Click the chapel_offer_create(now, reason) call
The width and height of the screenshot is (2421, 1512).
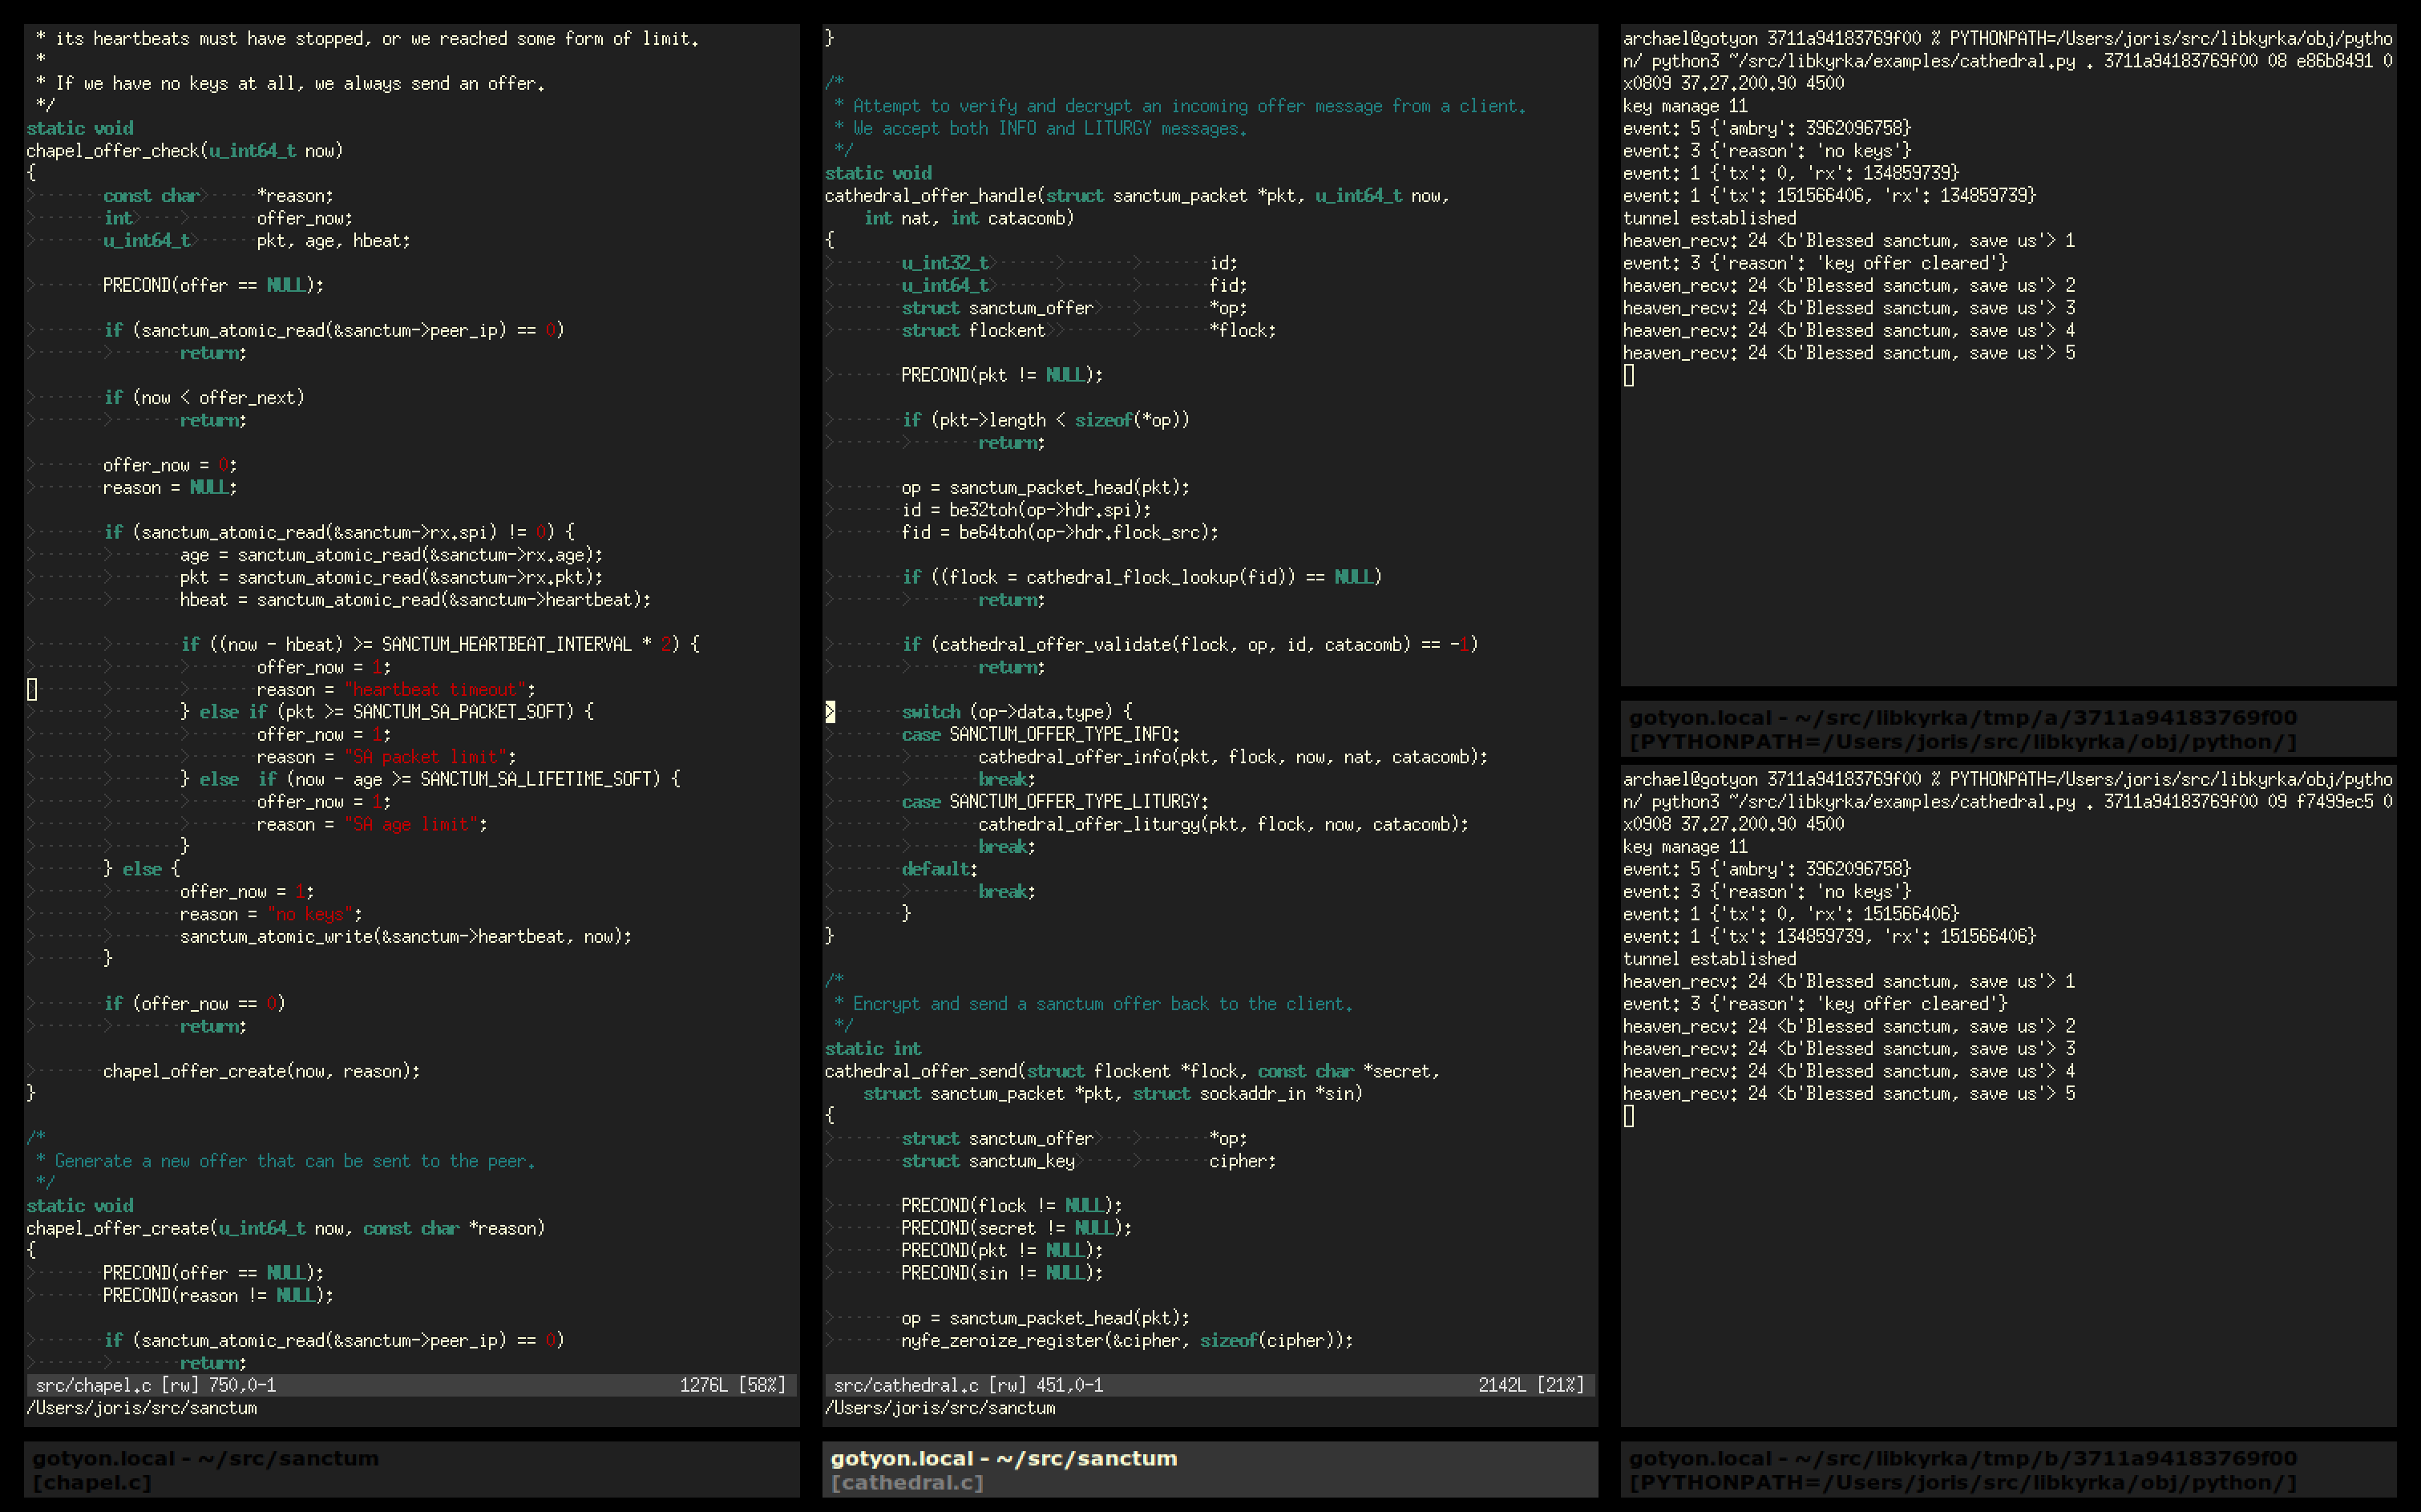point(260,1071)
